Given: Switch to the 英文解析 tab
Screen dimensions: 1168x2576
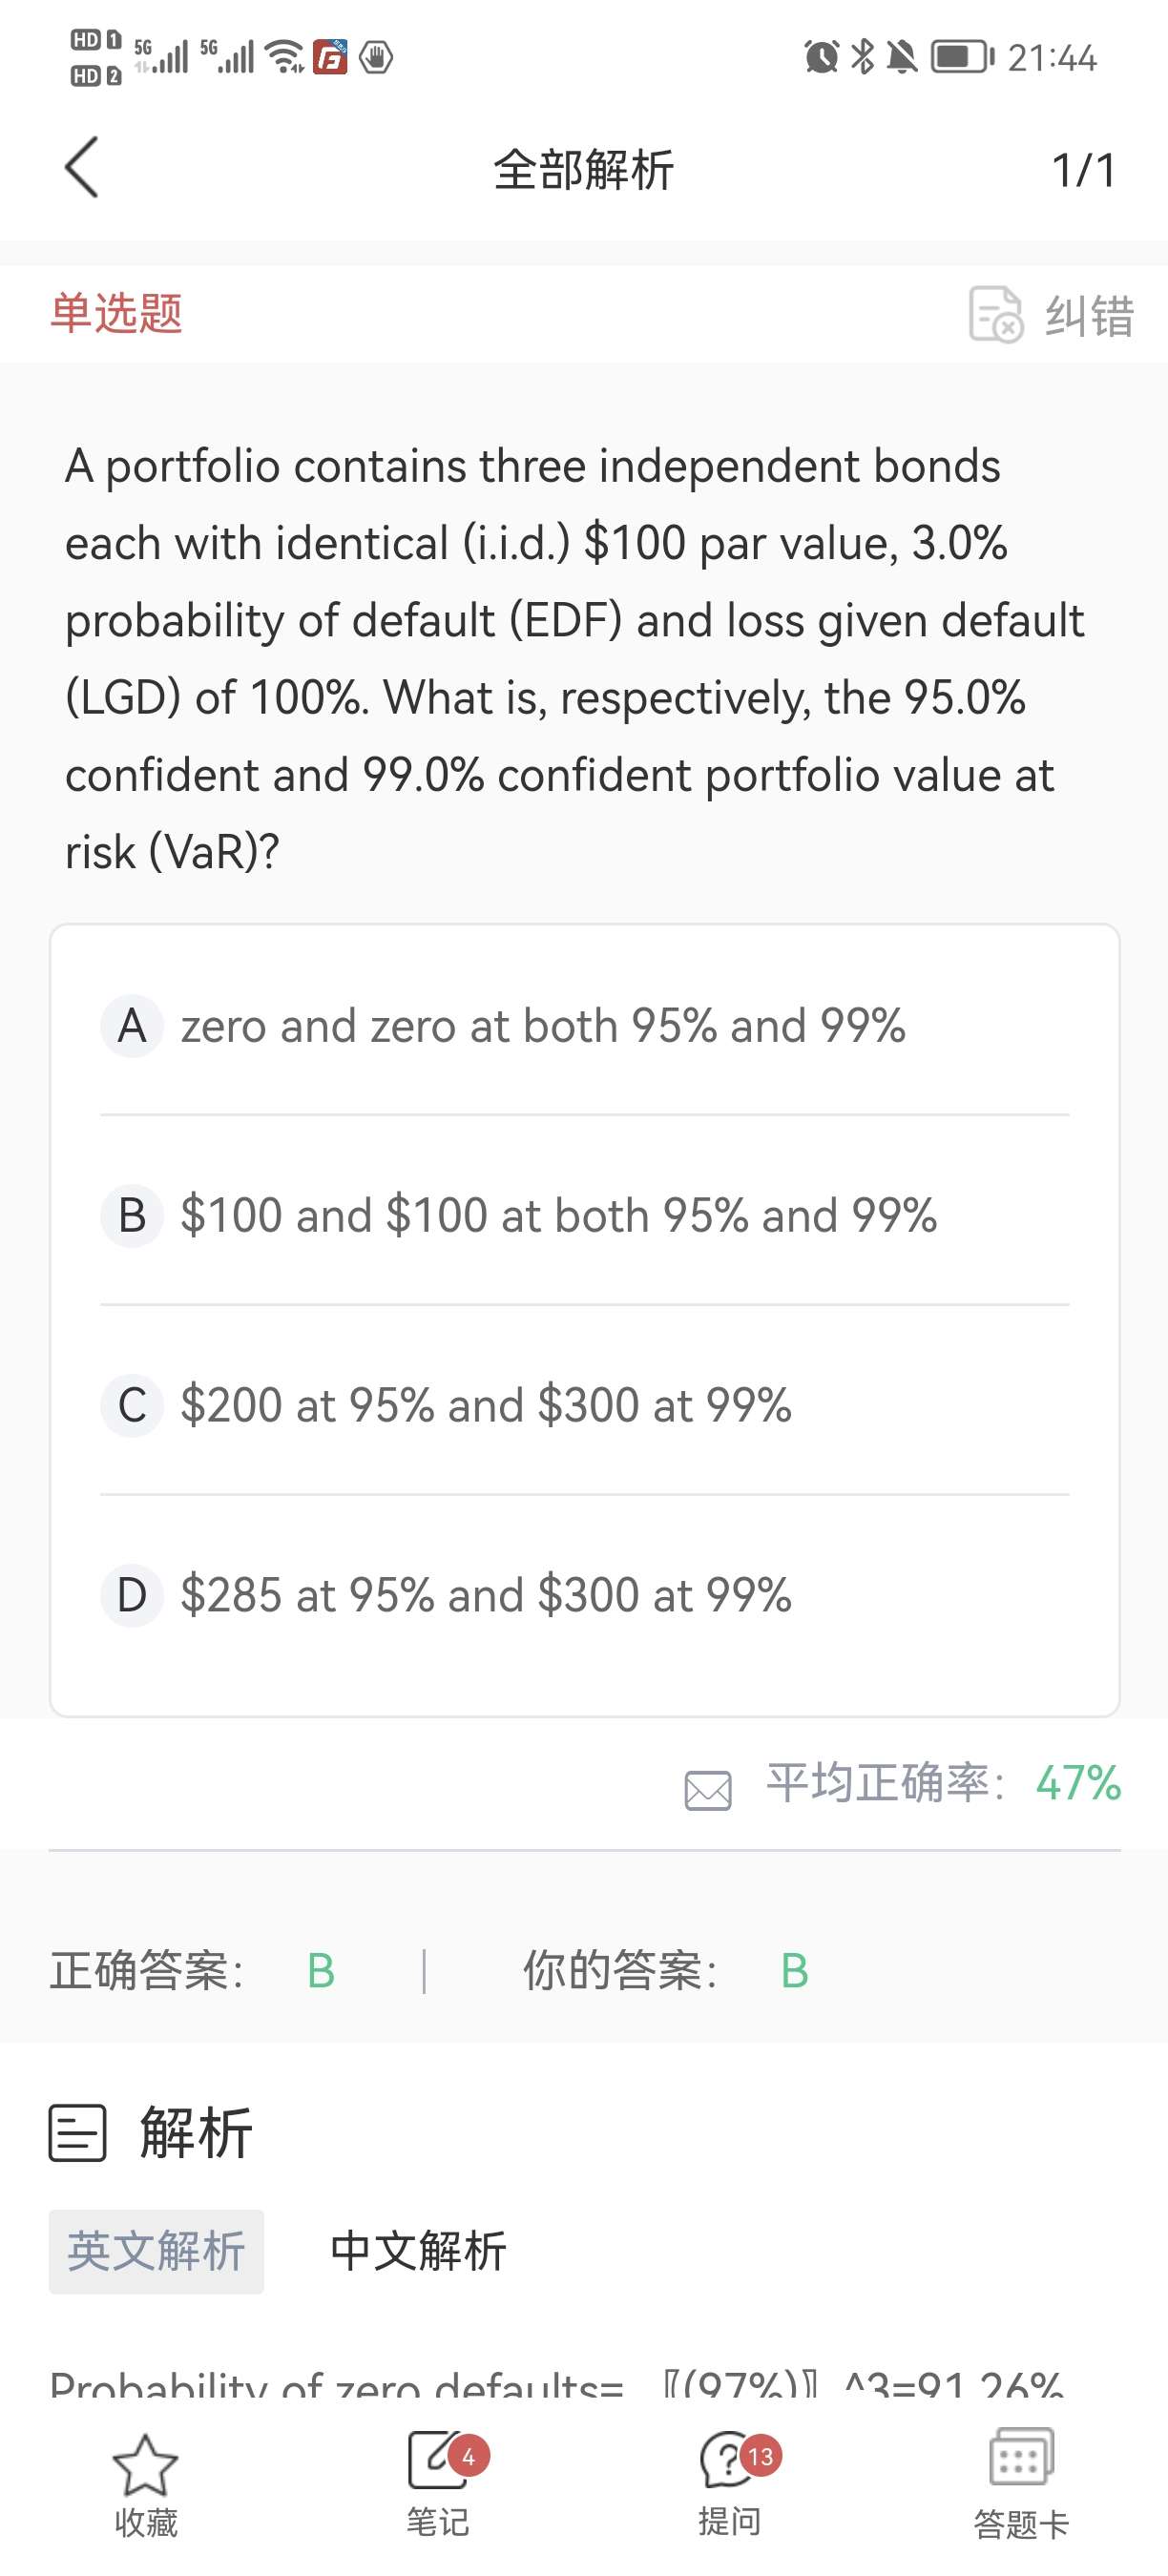Looking at the screenshot, I should pos(156,2251).
